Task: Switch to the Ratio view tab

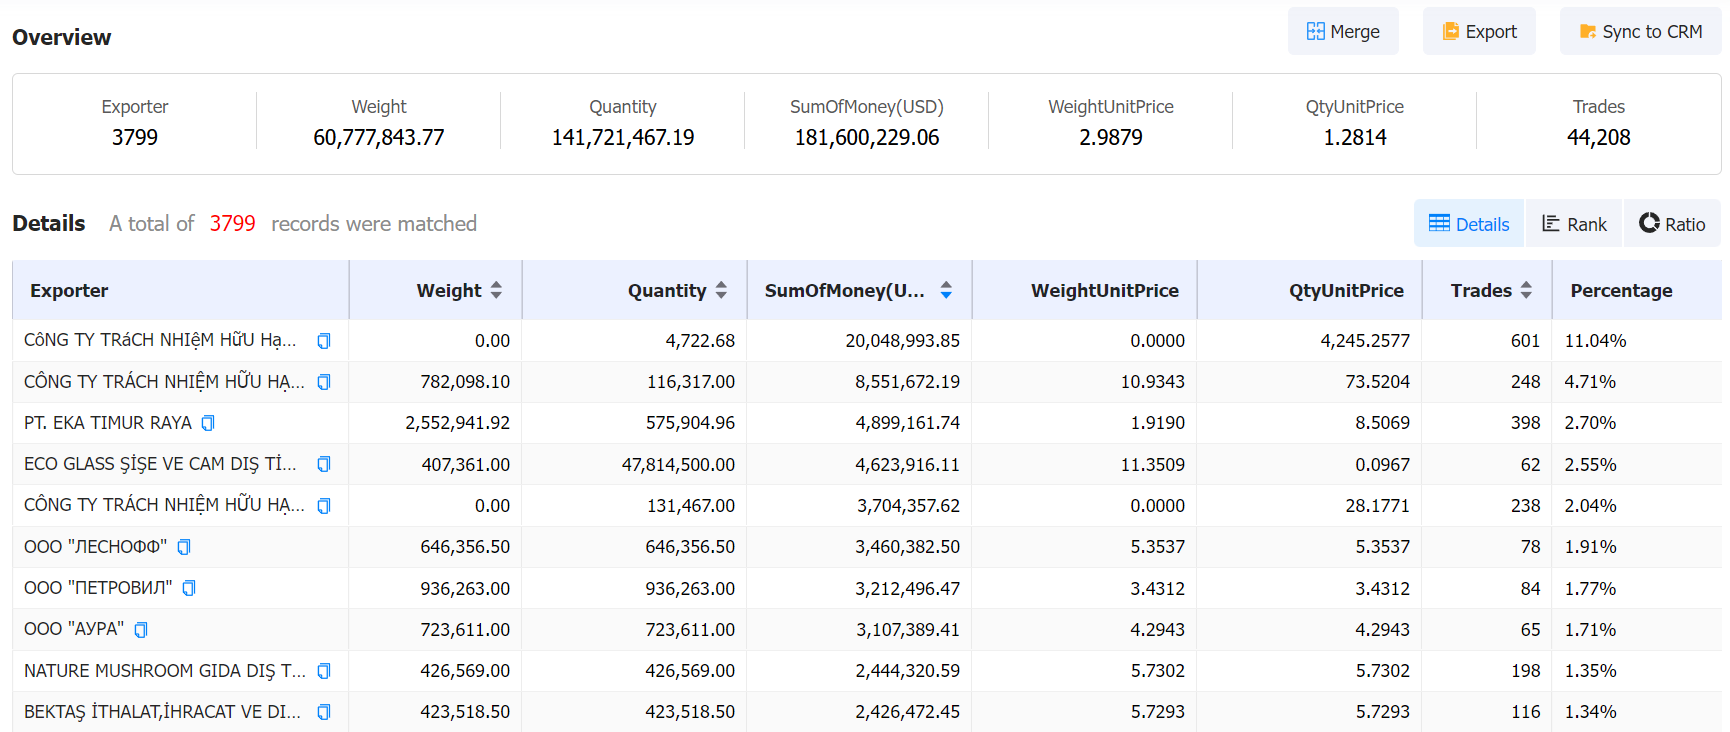Action: pyautogui.click(x=1672, y=223)
